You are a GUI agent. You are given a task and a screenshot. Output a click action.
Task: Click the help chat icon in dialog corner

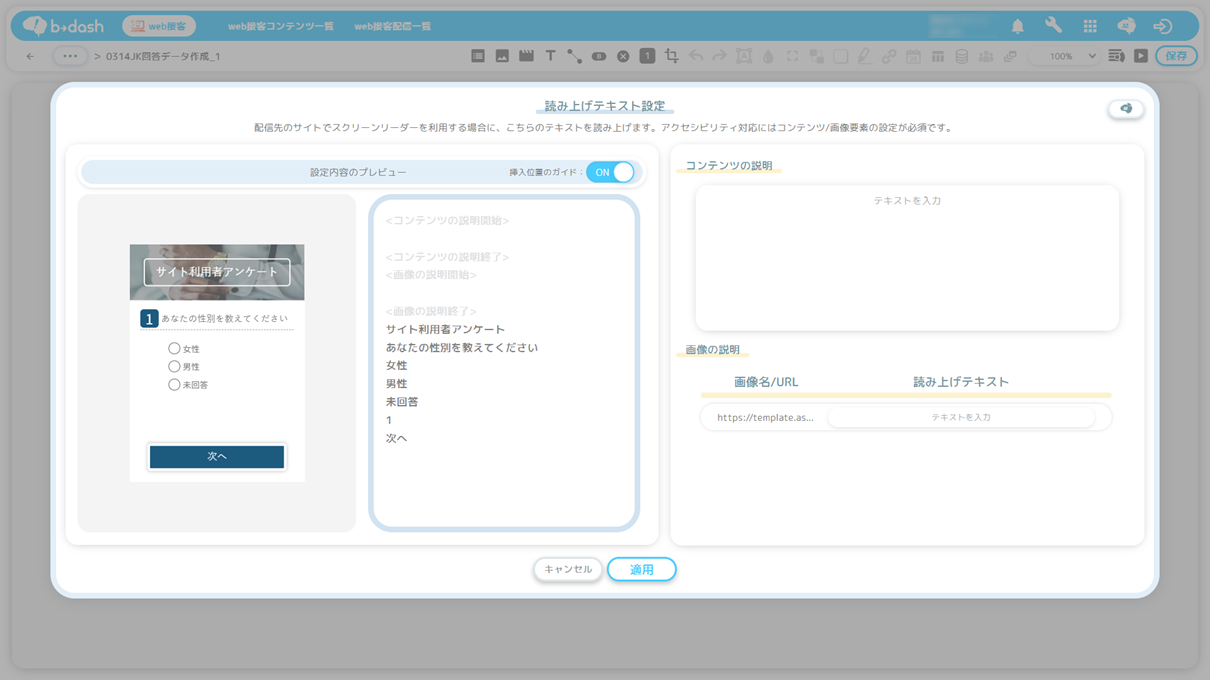click(1126, 109)
